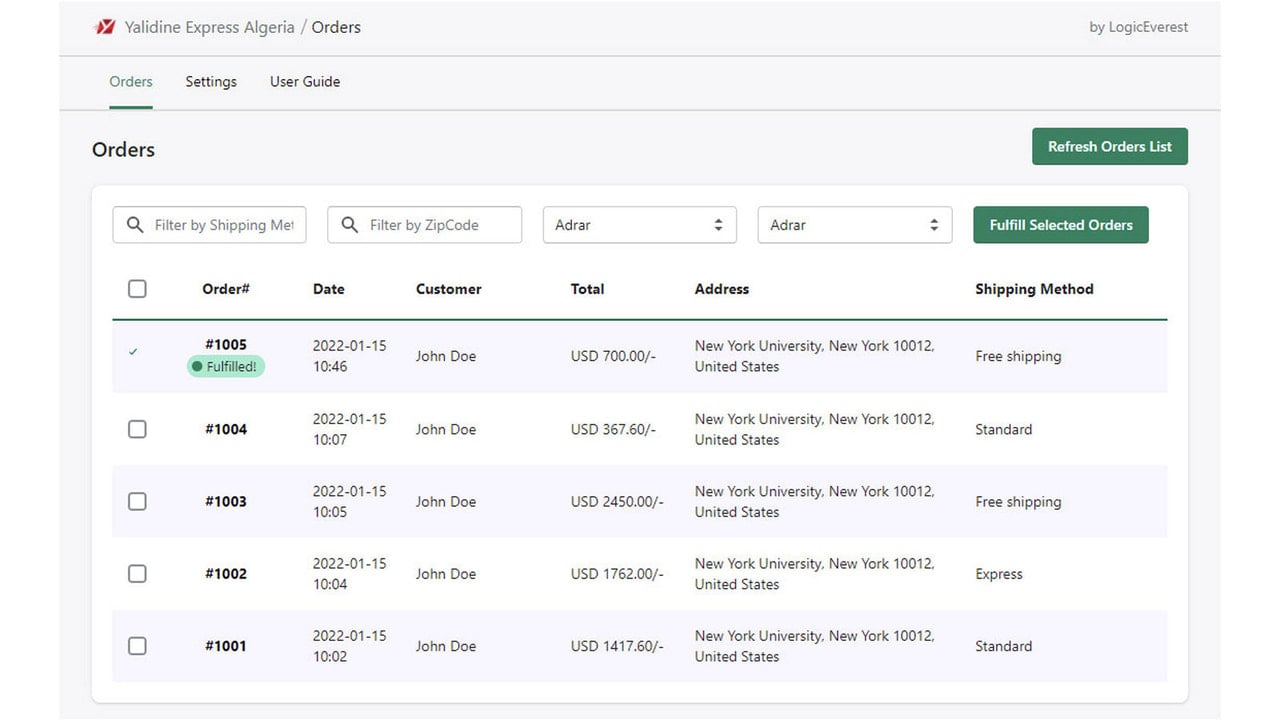Click the total USD 2450.00/-
Viewport: 1280px width, 720px height.
coord(617,501)
